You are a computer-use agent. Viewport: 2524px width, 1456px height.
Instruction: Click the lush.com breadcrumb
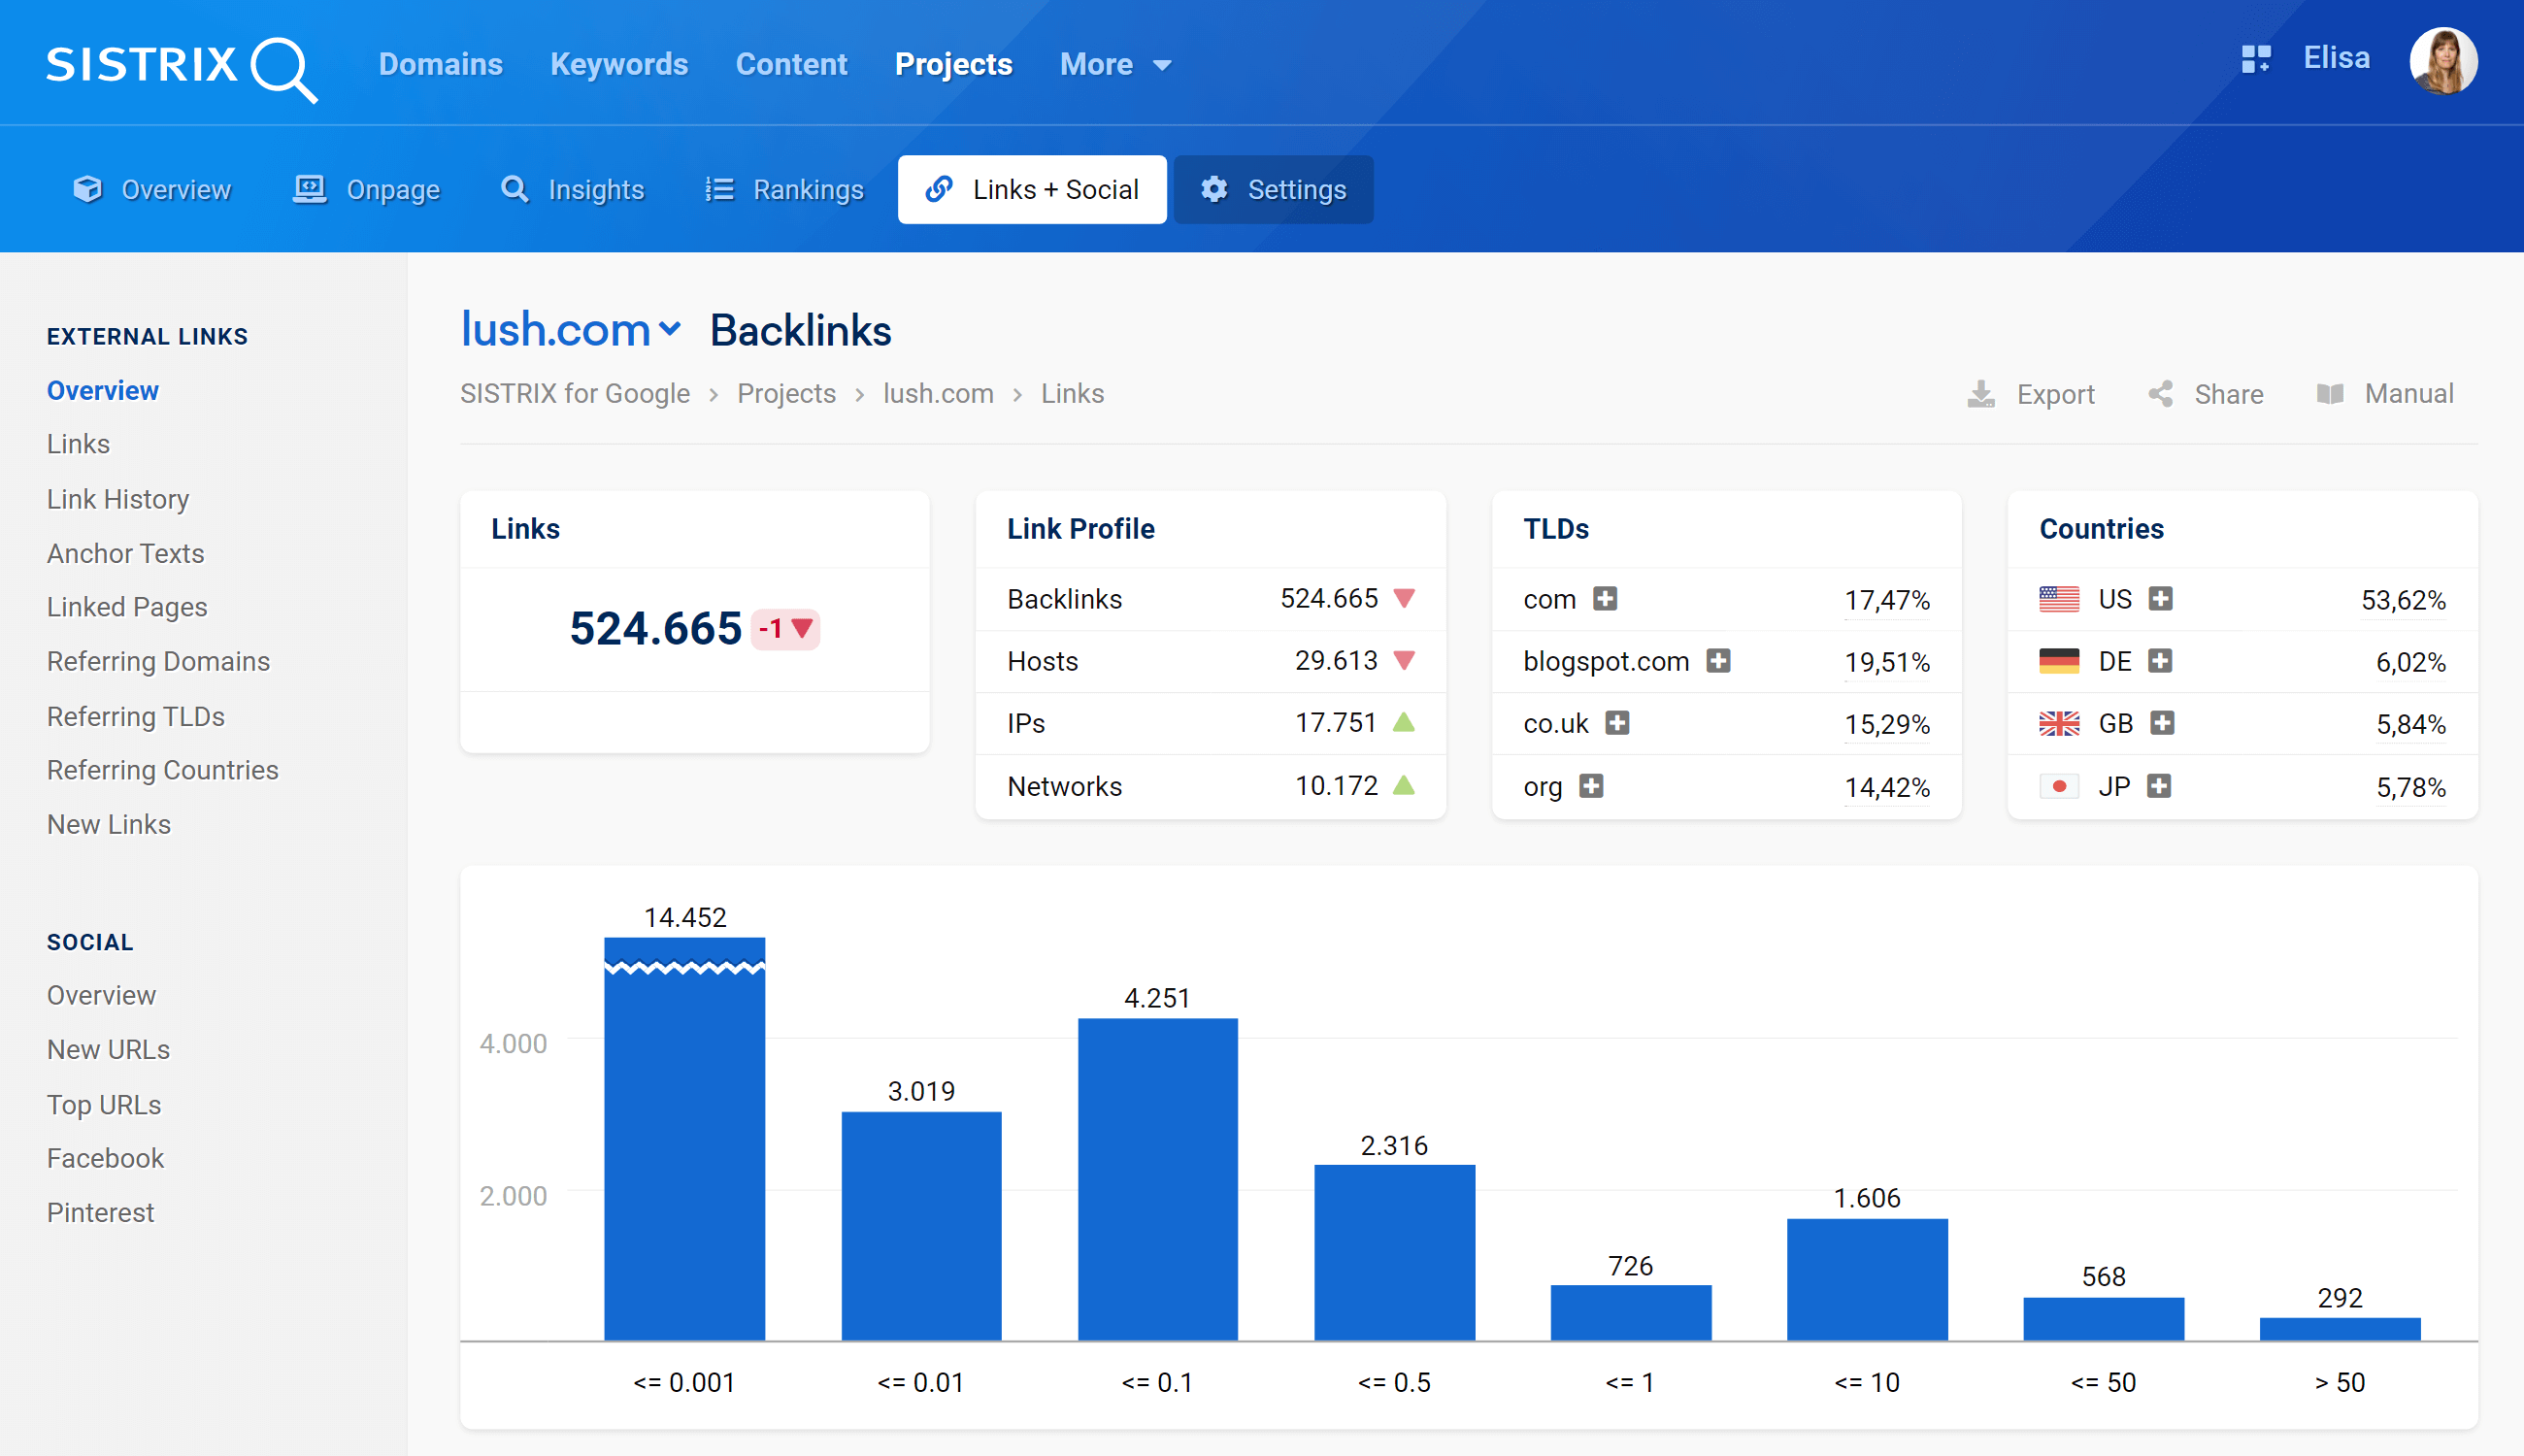[938, 394]
